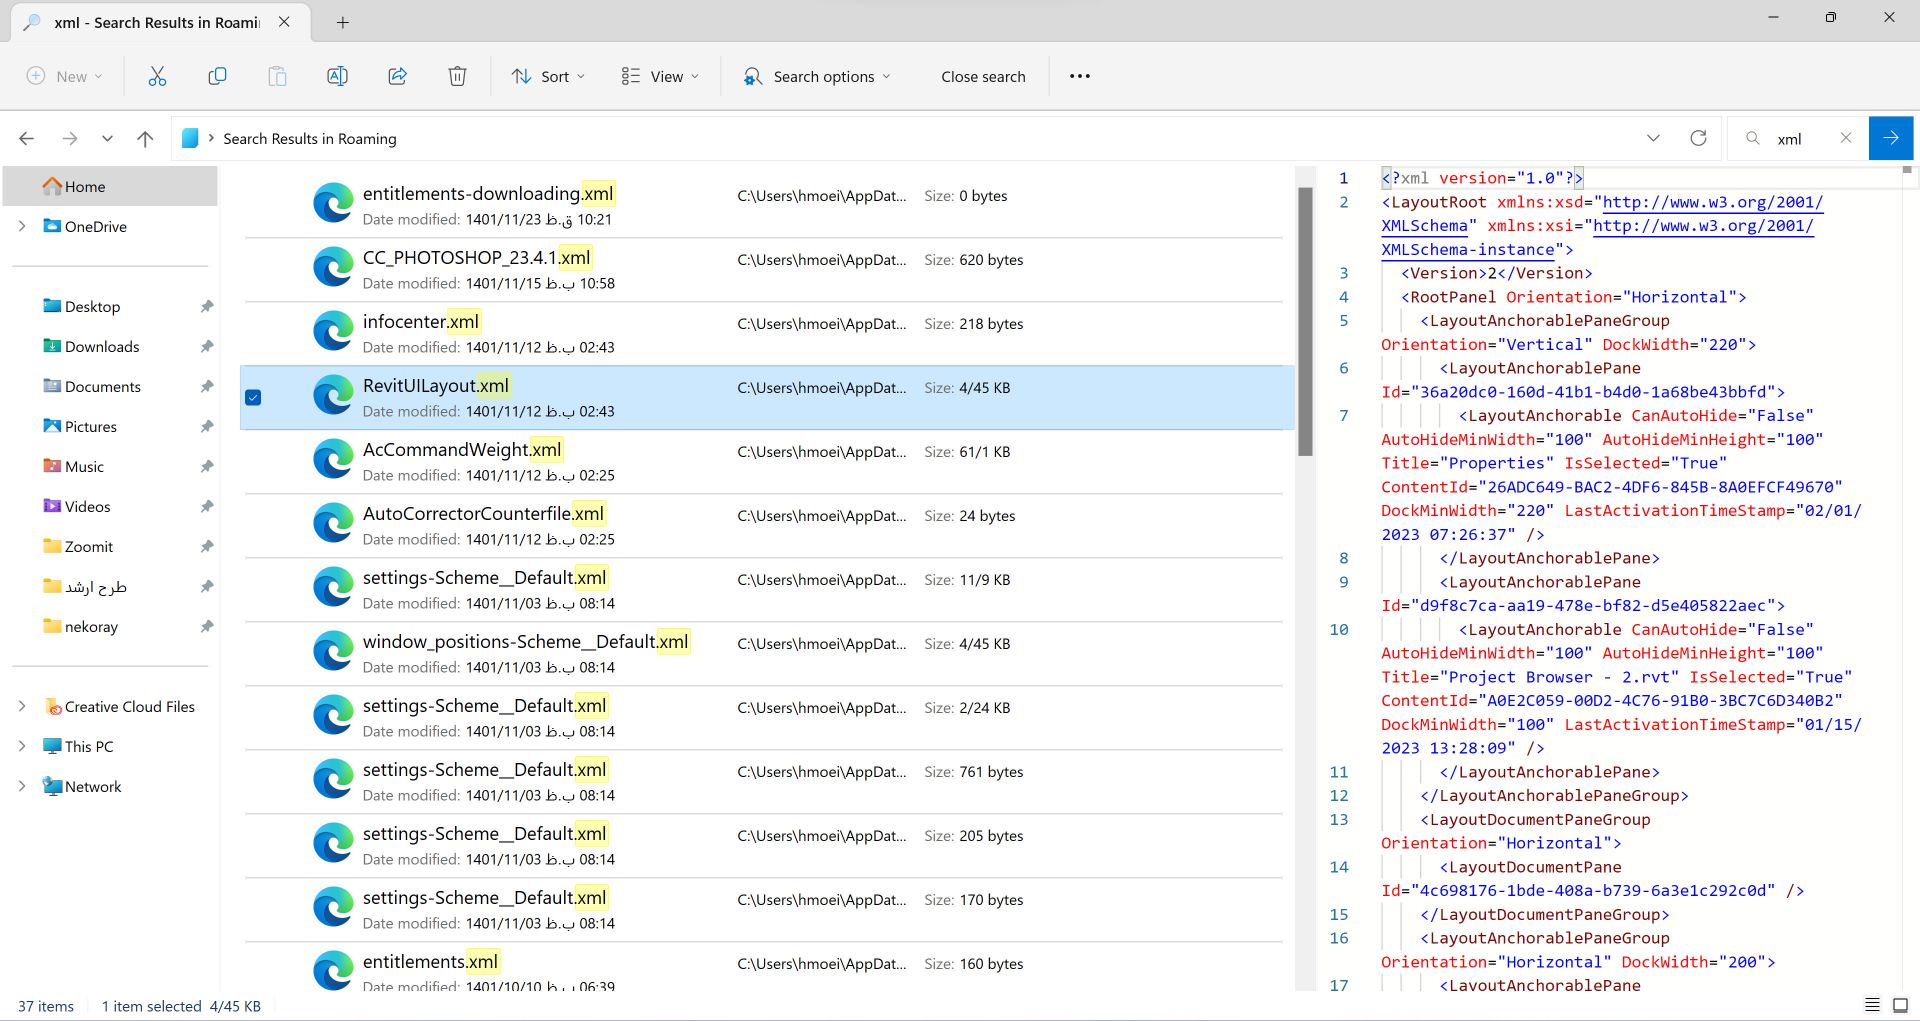The width and height of the screenshot is (1920, 1021).
Task: Click the Copy icon in toolbar
Action: point(217,76)
